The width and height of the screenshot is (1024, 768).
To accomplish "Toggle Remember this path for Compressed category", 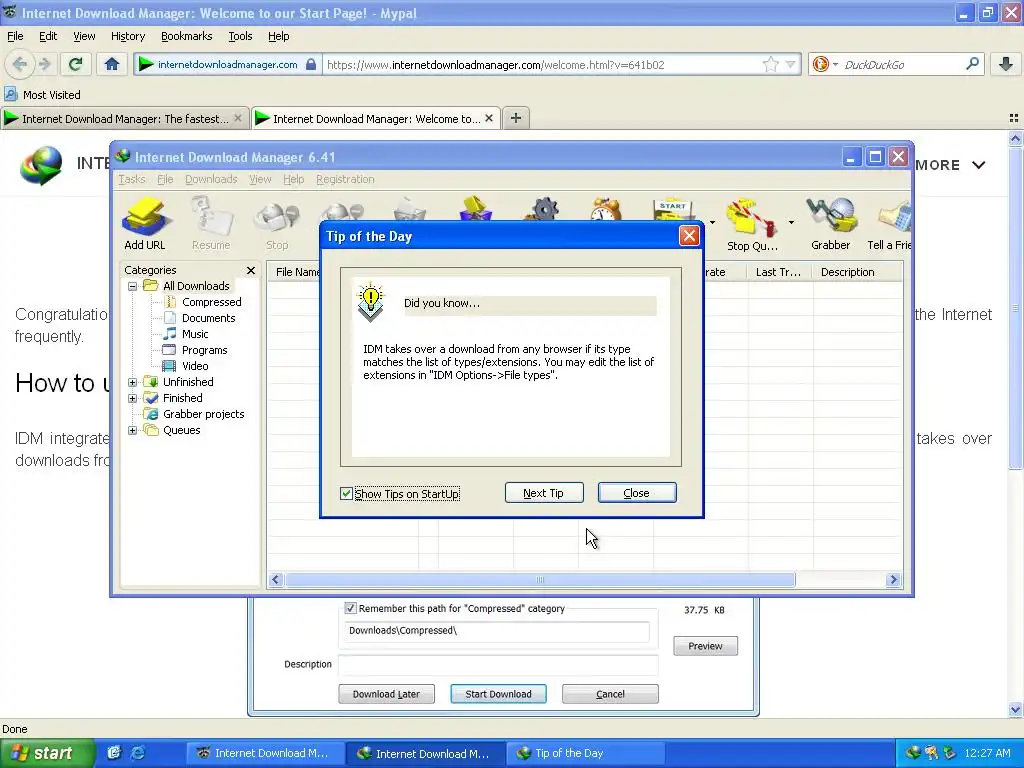I will (x=351, y=609).
